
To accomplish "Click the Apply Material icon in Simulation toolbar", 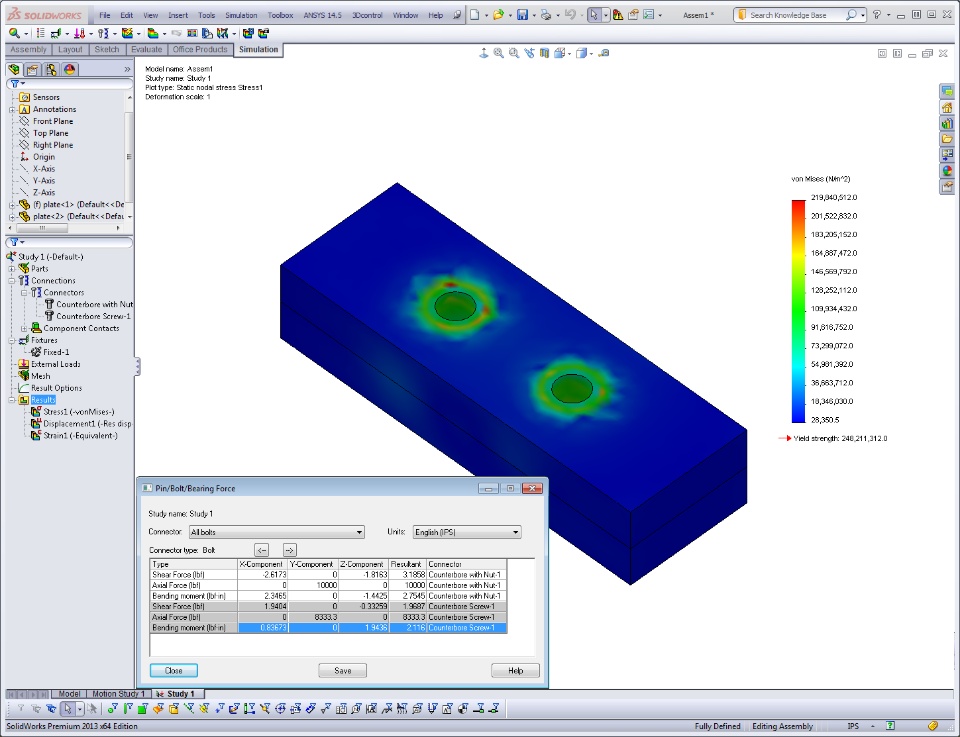I will pos(40,33).
